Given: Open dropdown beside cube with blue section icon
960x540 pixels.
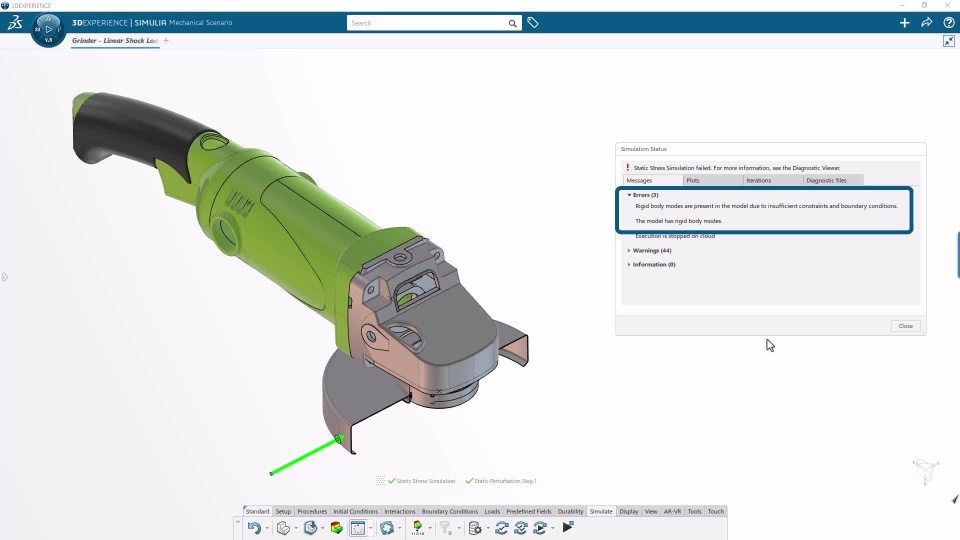Looking at the screenshot, I should coord(322,528).
